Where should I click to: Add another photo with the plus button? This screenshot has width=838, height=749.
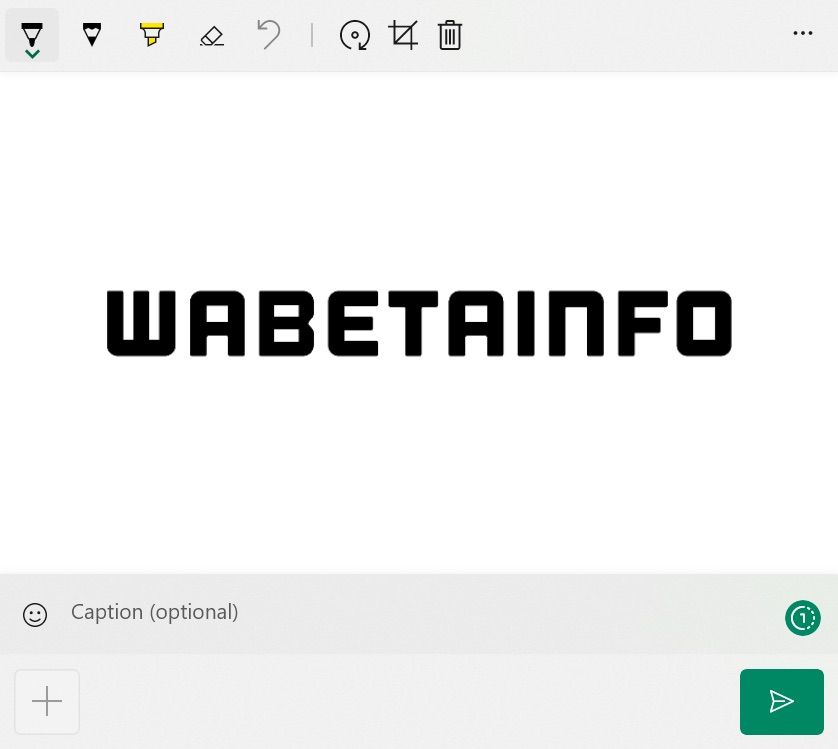click(46, 701)
